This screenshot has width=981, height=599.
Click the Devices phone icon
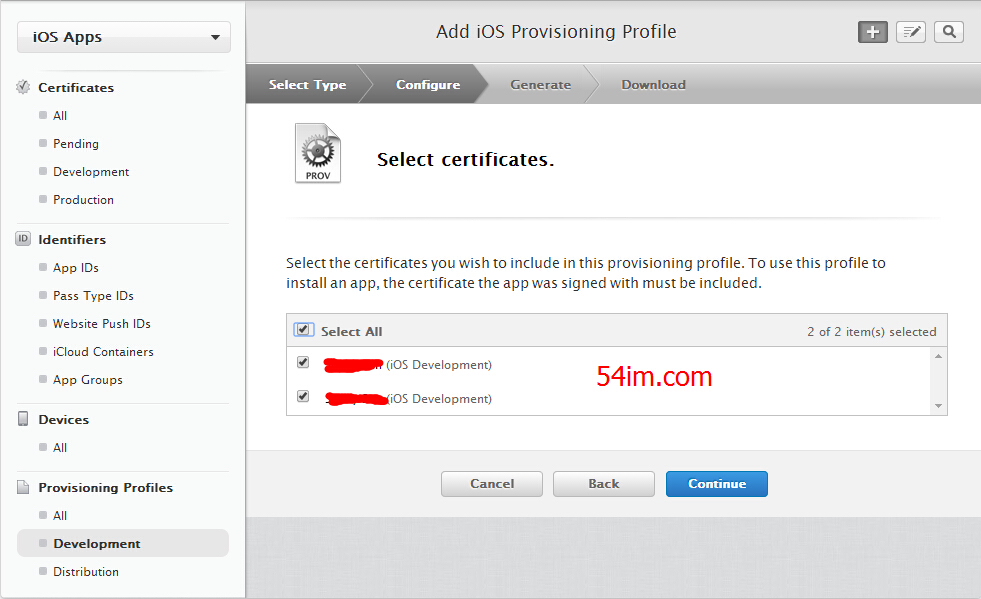23,419
